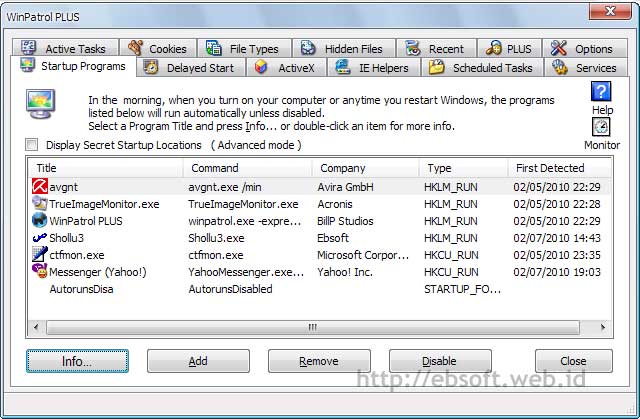Open the Delayed Start tab

pos(191,67)
